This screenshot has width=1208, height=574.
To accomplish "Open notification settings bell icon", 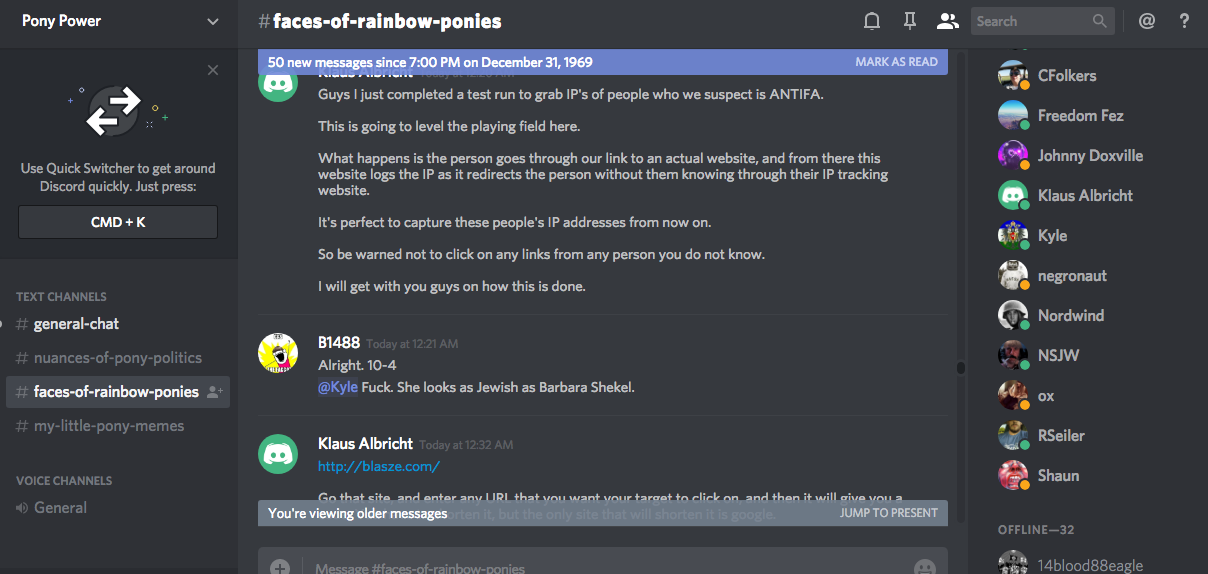I will 872,21.
